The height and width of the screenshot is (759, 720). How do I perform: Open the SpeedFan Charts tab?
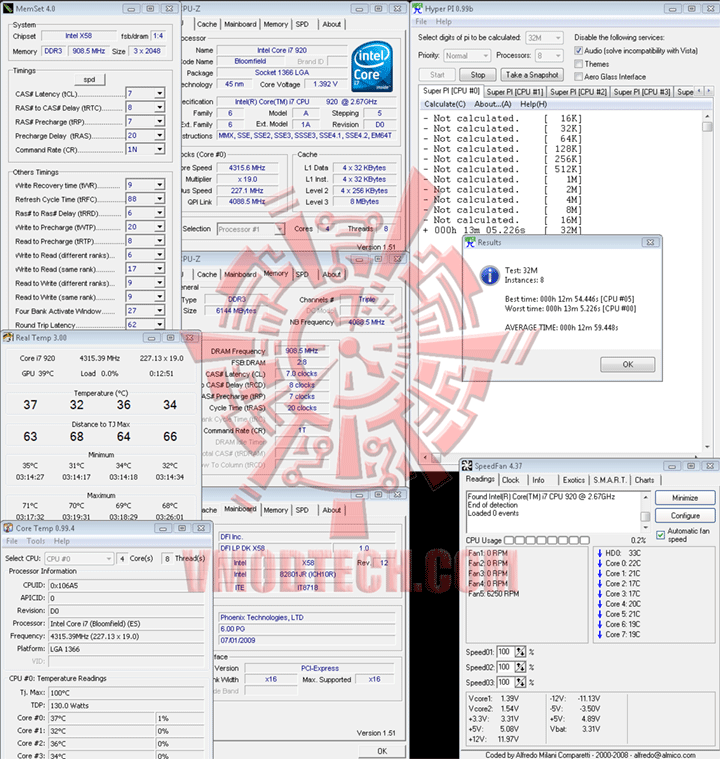(x=644, y=480)
